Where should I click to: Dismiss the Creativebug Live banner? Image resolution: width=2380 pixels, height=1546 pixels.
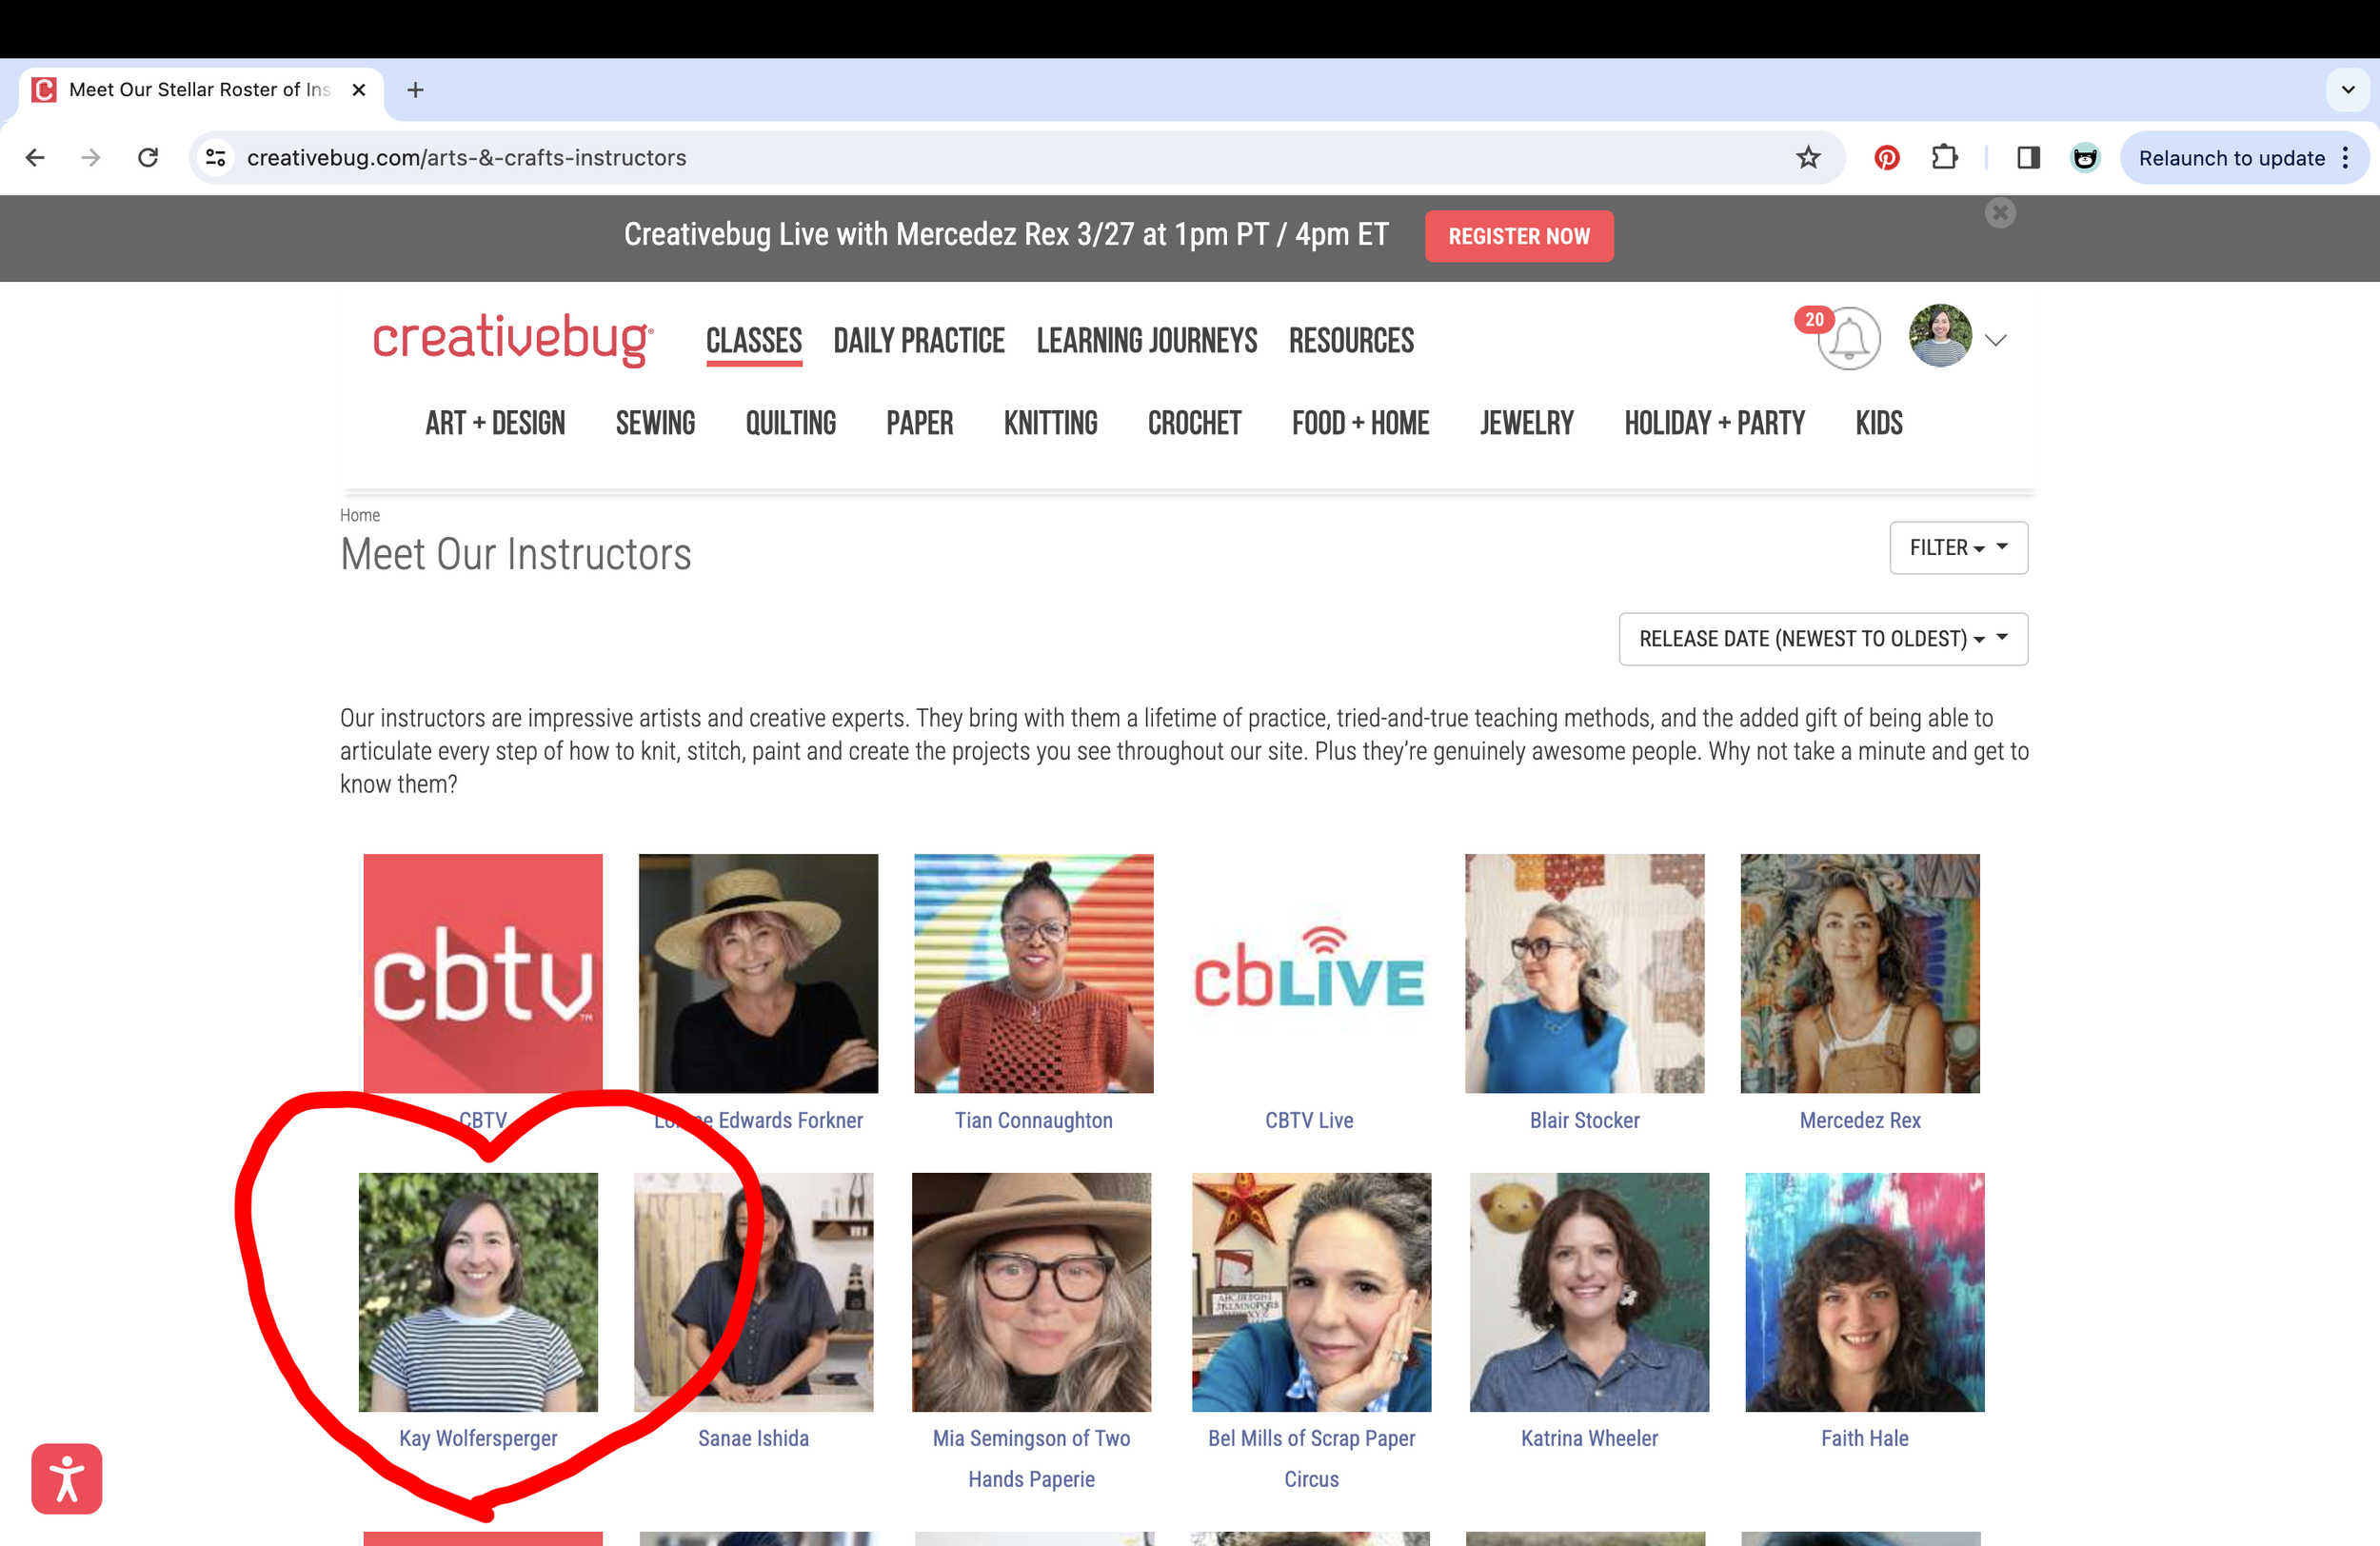[x=2000, y=212]
